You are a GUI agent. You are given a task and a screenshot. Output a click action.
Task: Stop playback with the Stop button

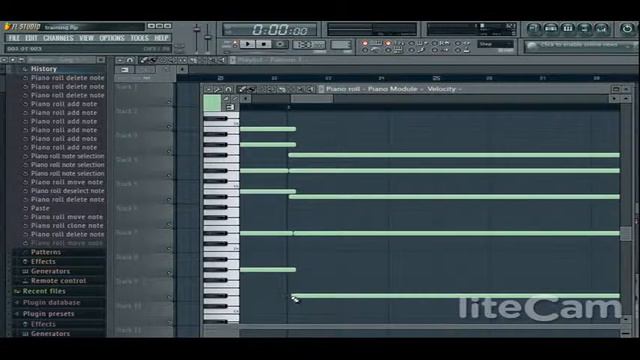264,44
